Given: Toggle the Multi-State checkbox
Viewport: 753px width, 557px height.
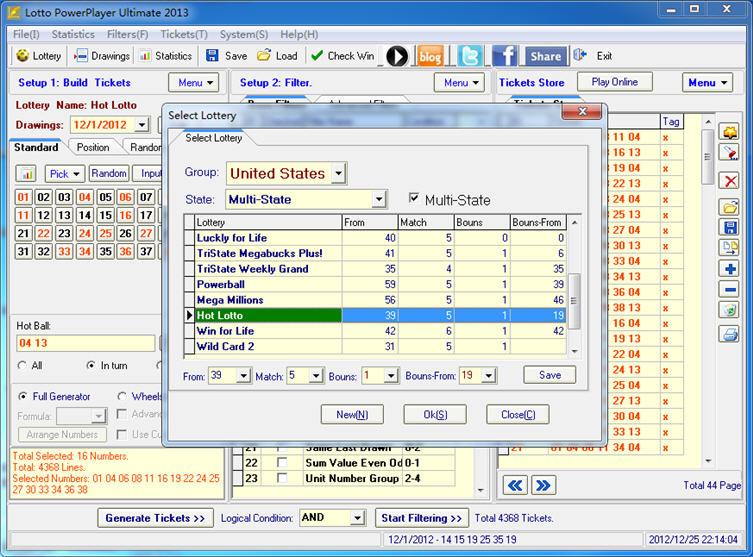Looking at the screenshot, I should pos(413,198).
